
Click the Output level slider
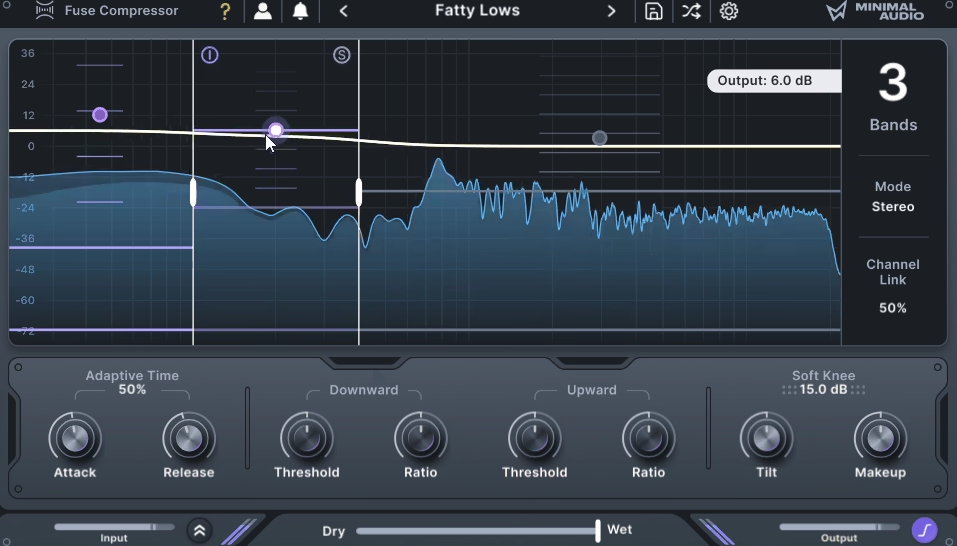[x=839, y=527]
